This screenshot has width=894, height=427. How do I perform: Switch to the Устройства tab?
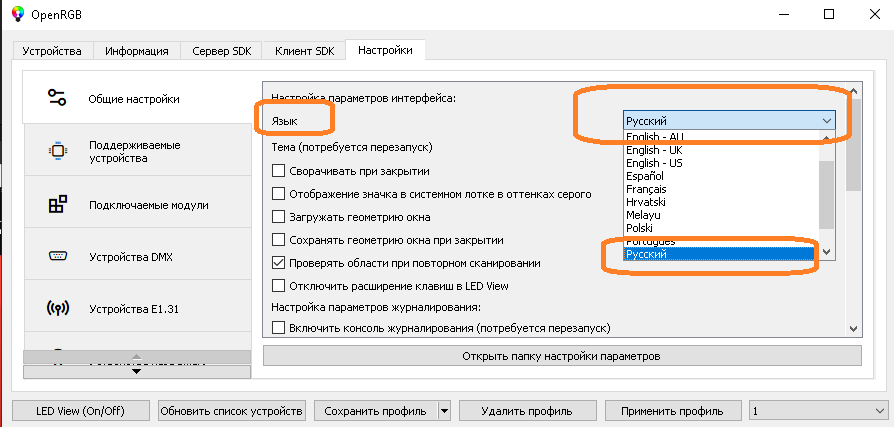click(x=52, y=51)
